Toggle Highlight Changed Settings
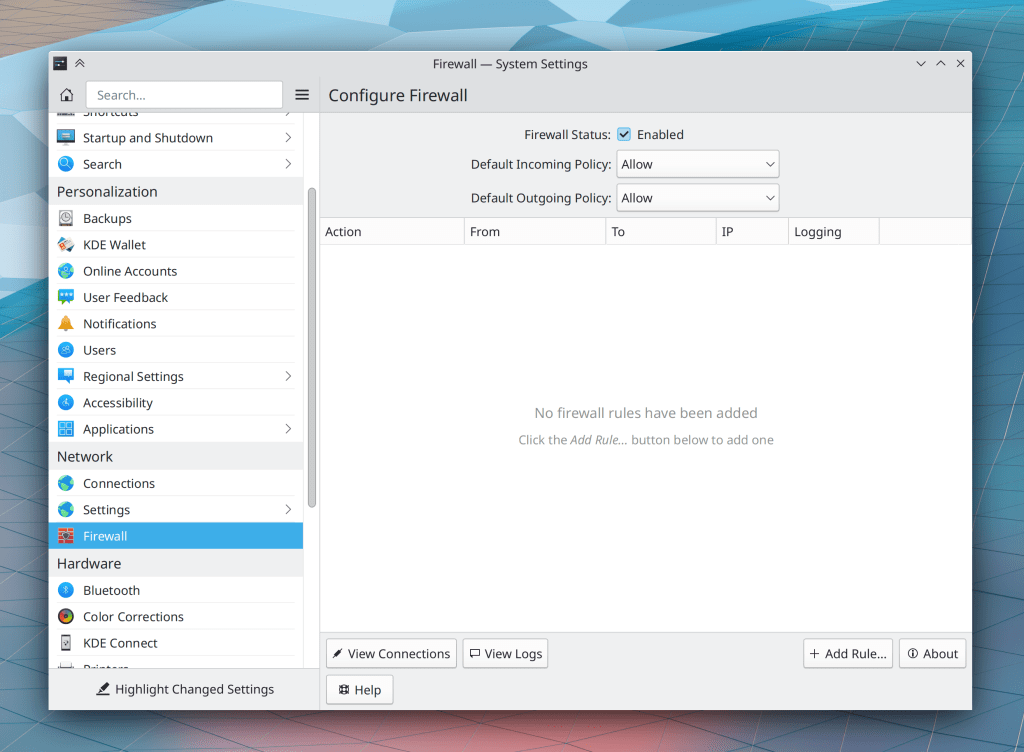The height and width of the screenshot is (752, 1024). pyautogui.click(x=184, y=689)
